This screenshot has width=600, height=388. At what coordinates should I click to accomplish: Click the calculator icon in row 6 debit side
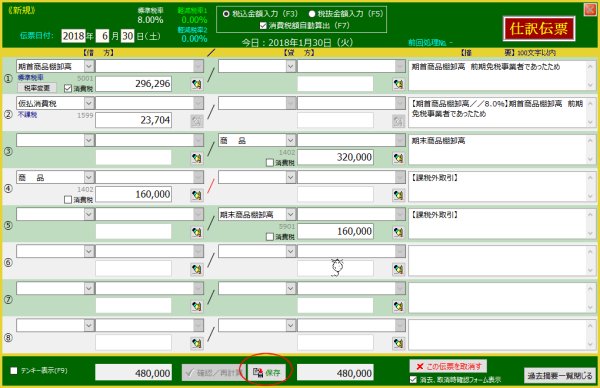(x=197, y=269)
